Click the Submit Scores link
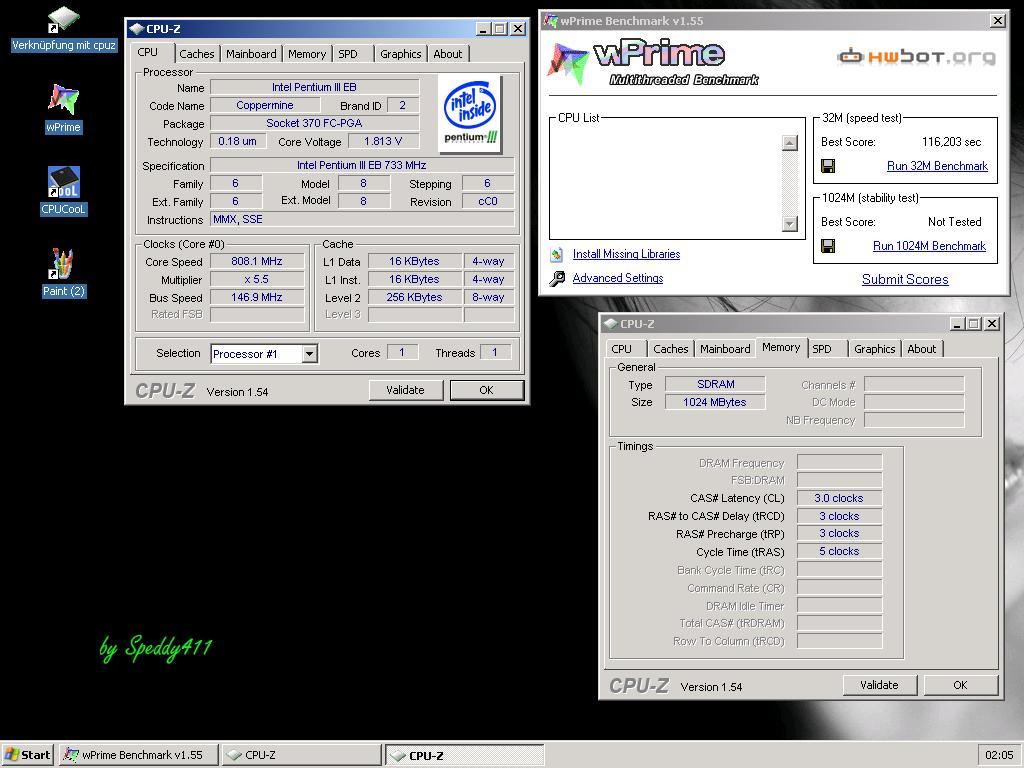Screen dimensions: 1024x768 click(x=905, y=280)
